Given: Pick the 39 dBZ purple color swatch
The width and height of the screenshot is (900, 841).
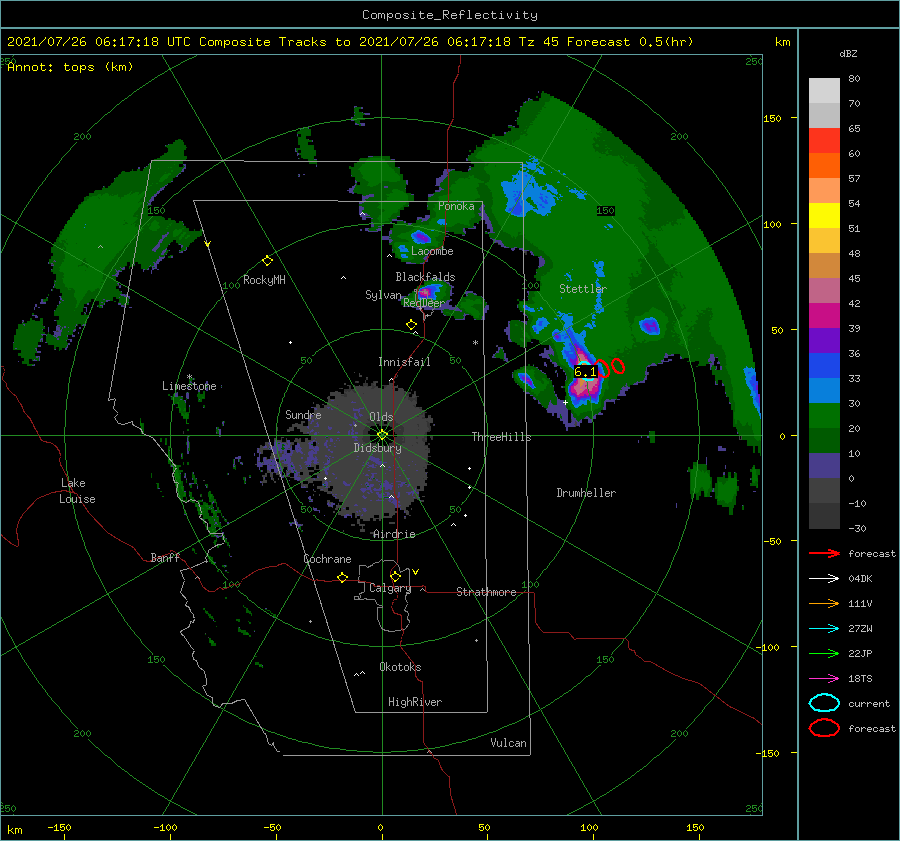Looking at the screenshot, I should click(824, 340).
